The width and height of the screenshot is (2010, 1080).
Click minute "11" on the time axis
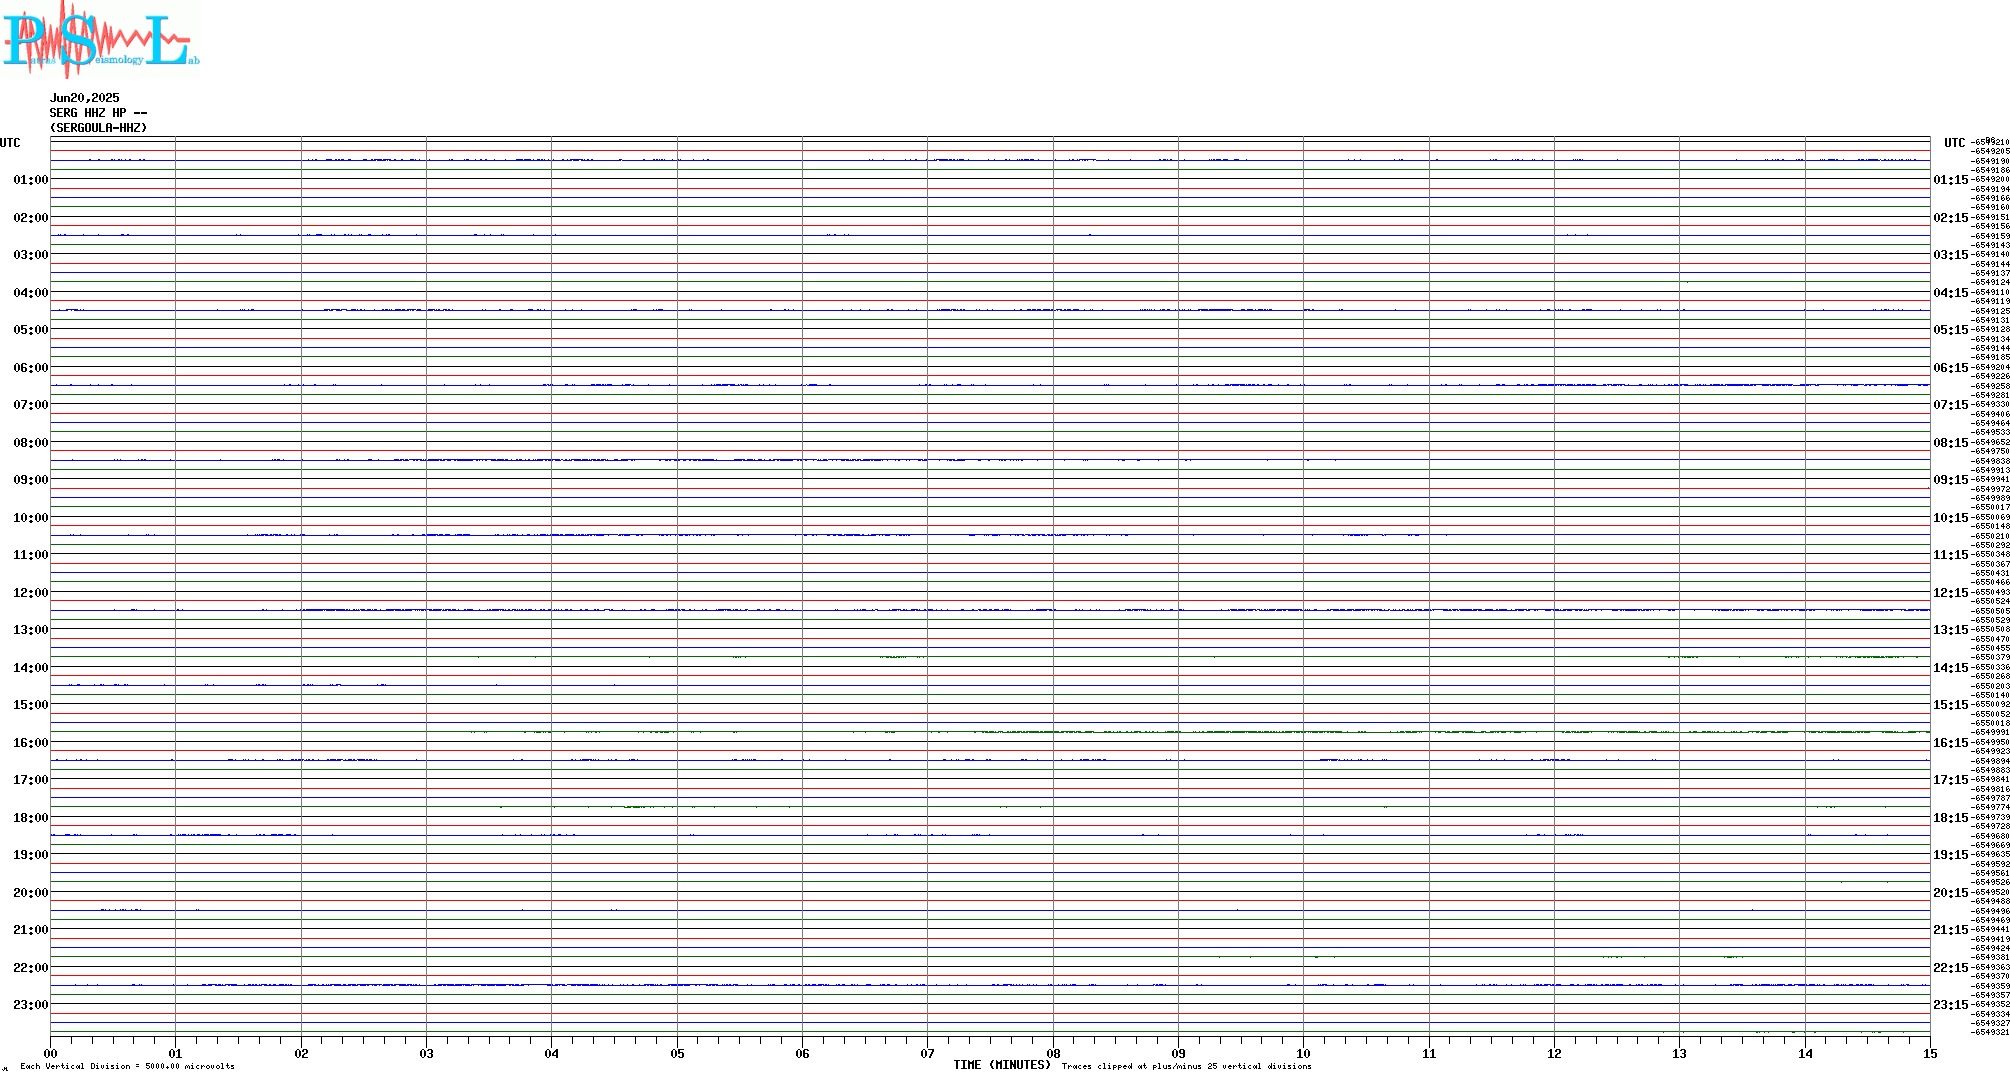point(1429,1053)
